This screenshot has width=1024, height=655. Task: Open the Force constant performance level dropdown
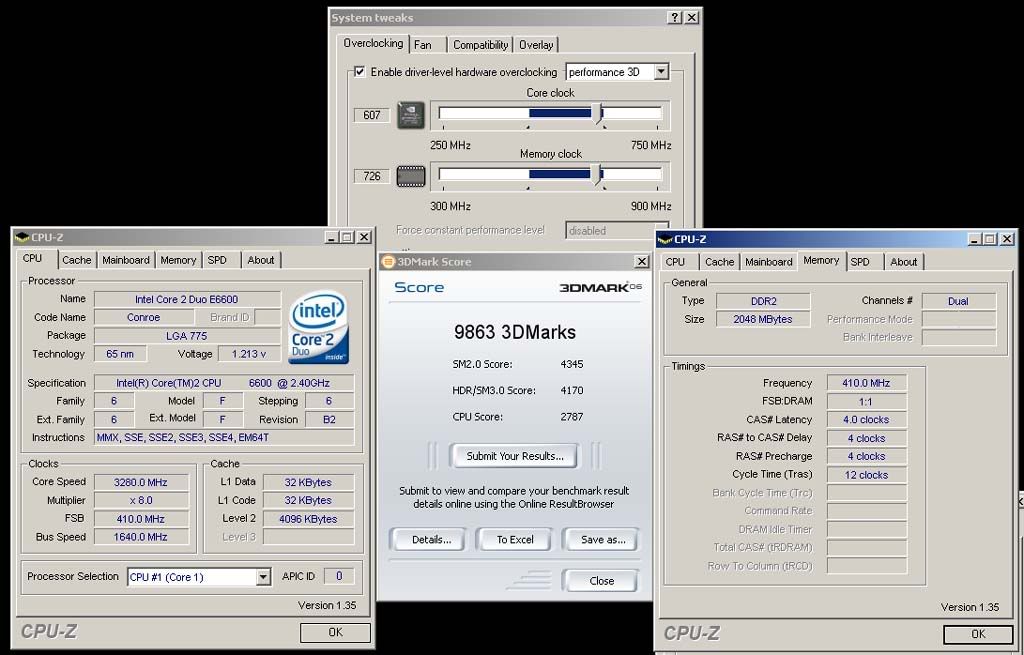point(617,231)
